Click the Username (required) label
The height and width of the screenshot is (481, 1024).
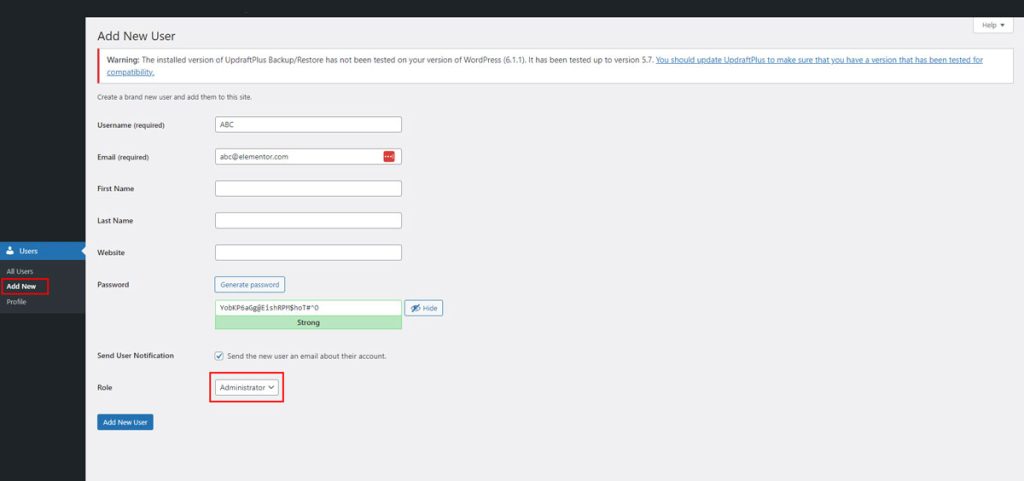tap(131, 125)
